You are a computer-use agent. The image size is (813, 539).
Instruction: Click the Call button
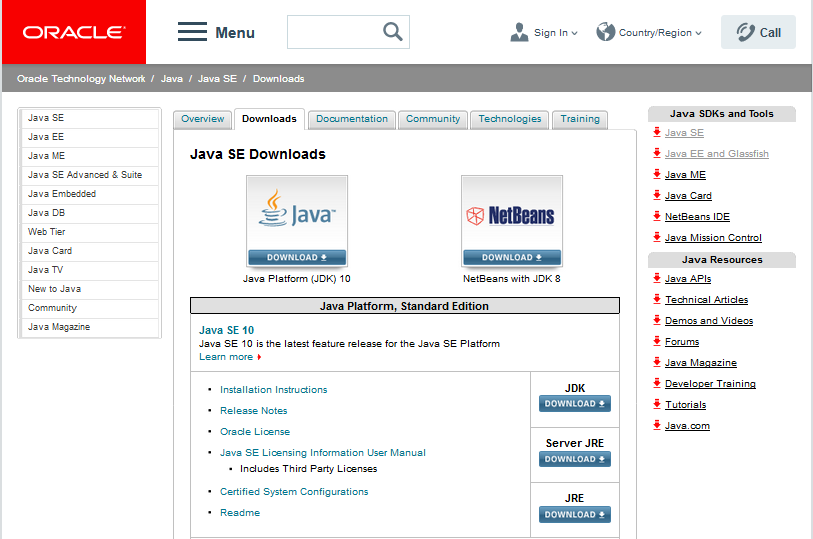click(x=758, y=32)
